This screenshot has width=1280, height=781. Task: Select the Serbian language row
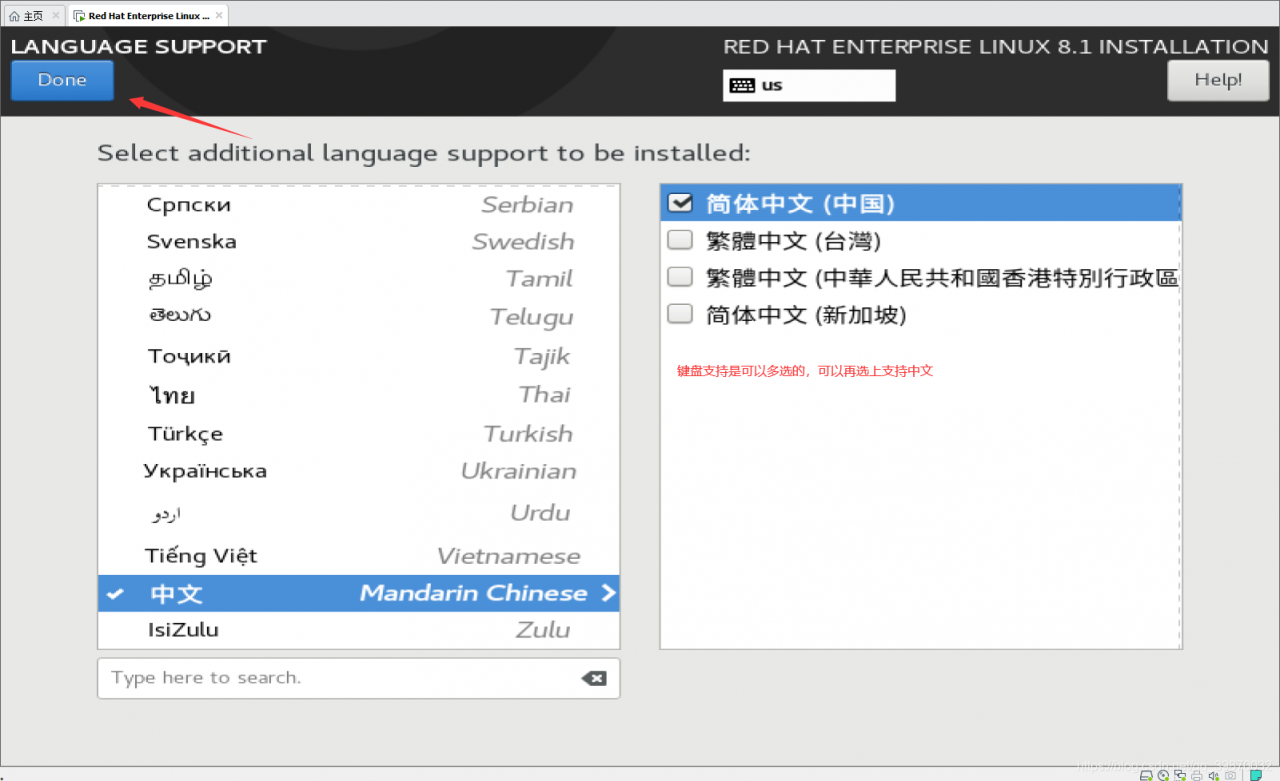[359, 205]
